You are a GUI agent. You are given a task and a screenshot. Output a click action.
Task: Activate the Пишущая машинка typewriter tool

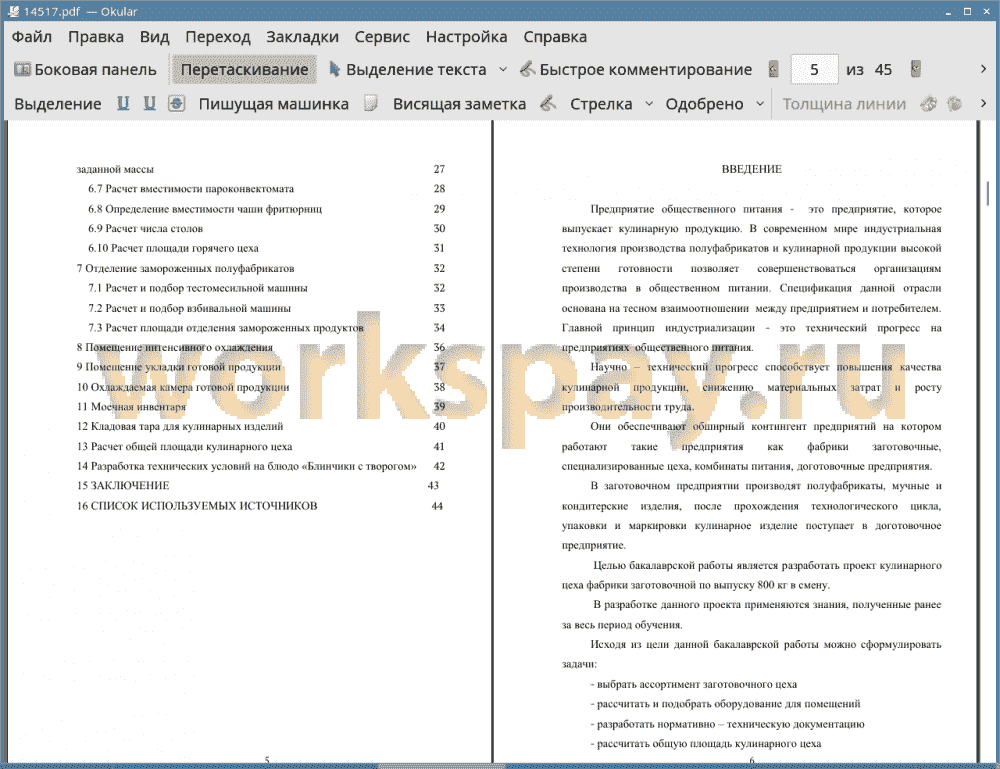coord(274,104)
